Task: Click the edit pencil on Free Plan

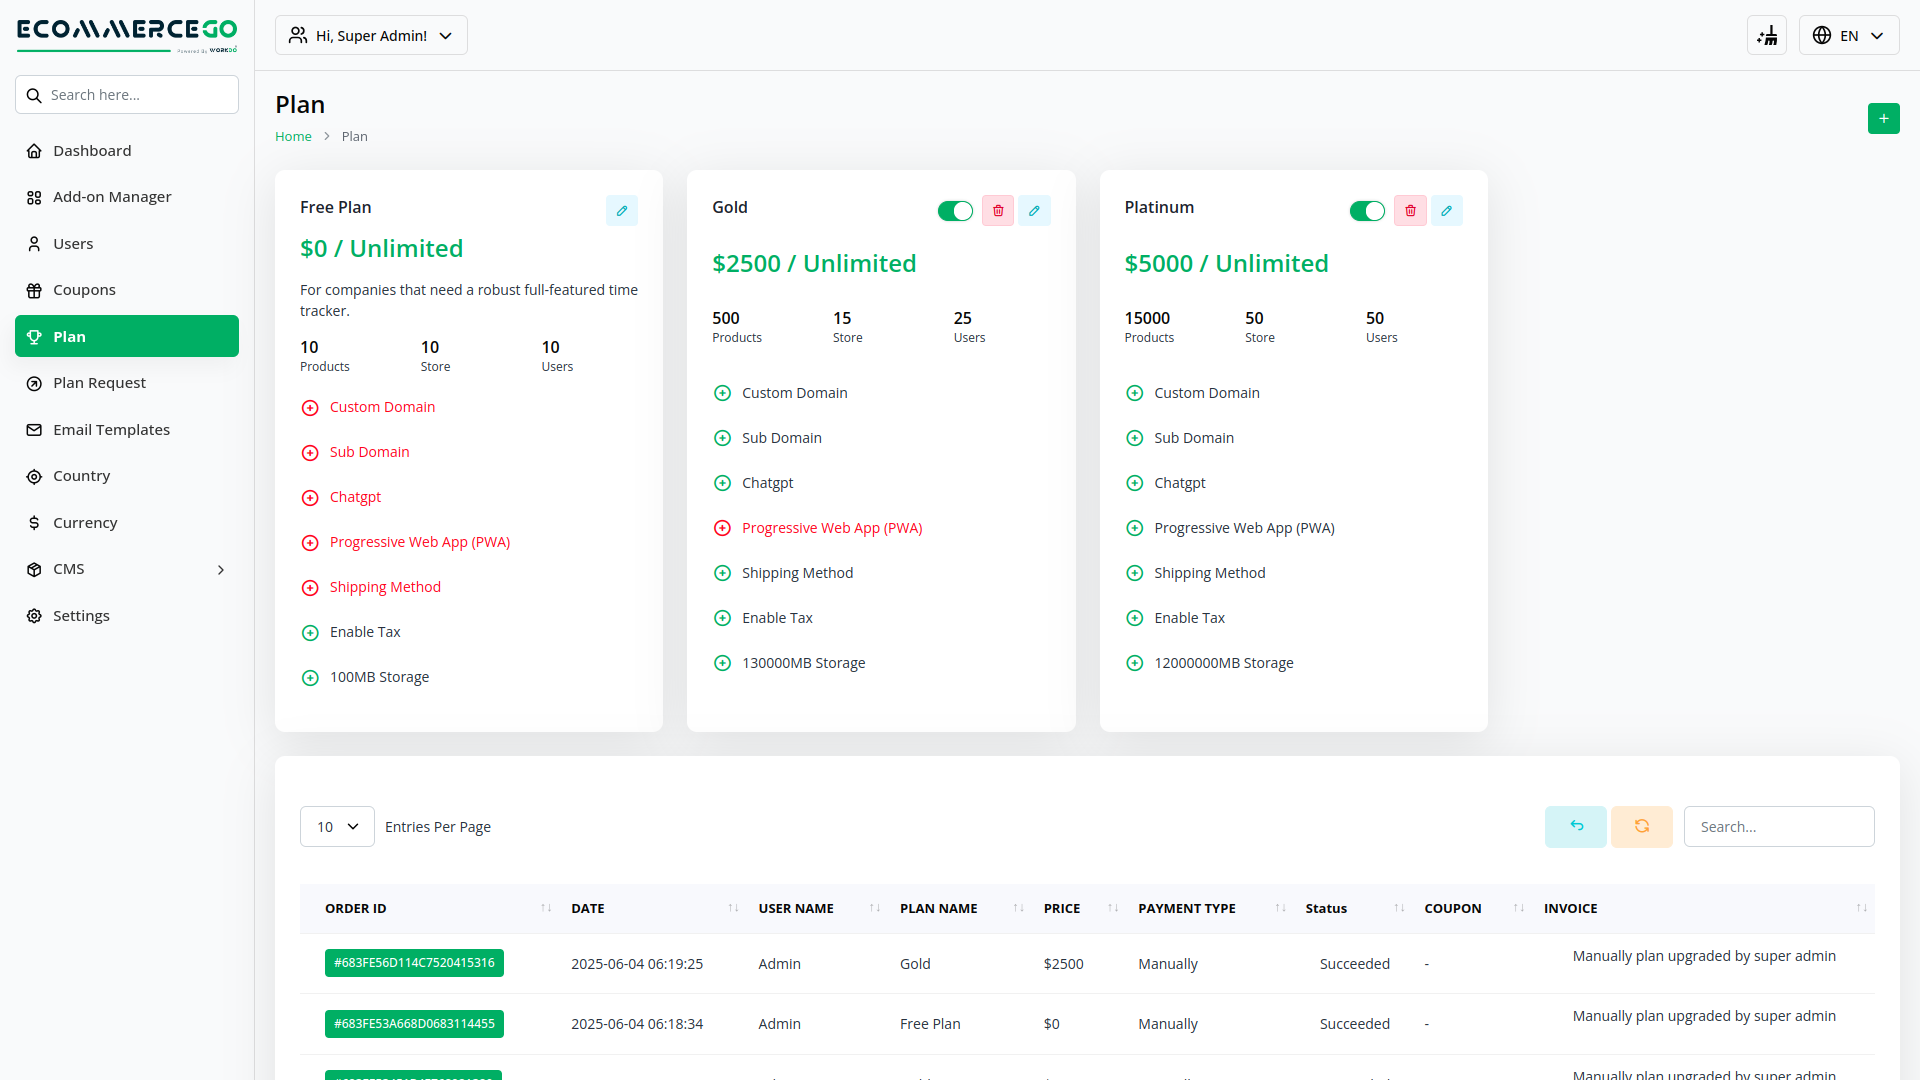Action: pos(621,211)
